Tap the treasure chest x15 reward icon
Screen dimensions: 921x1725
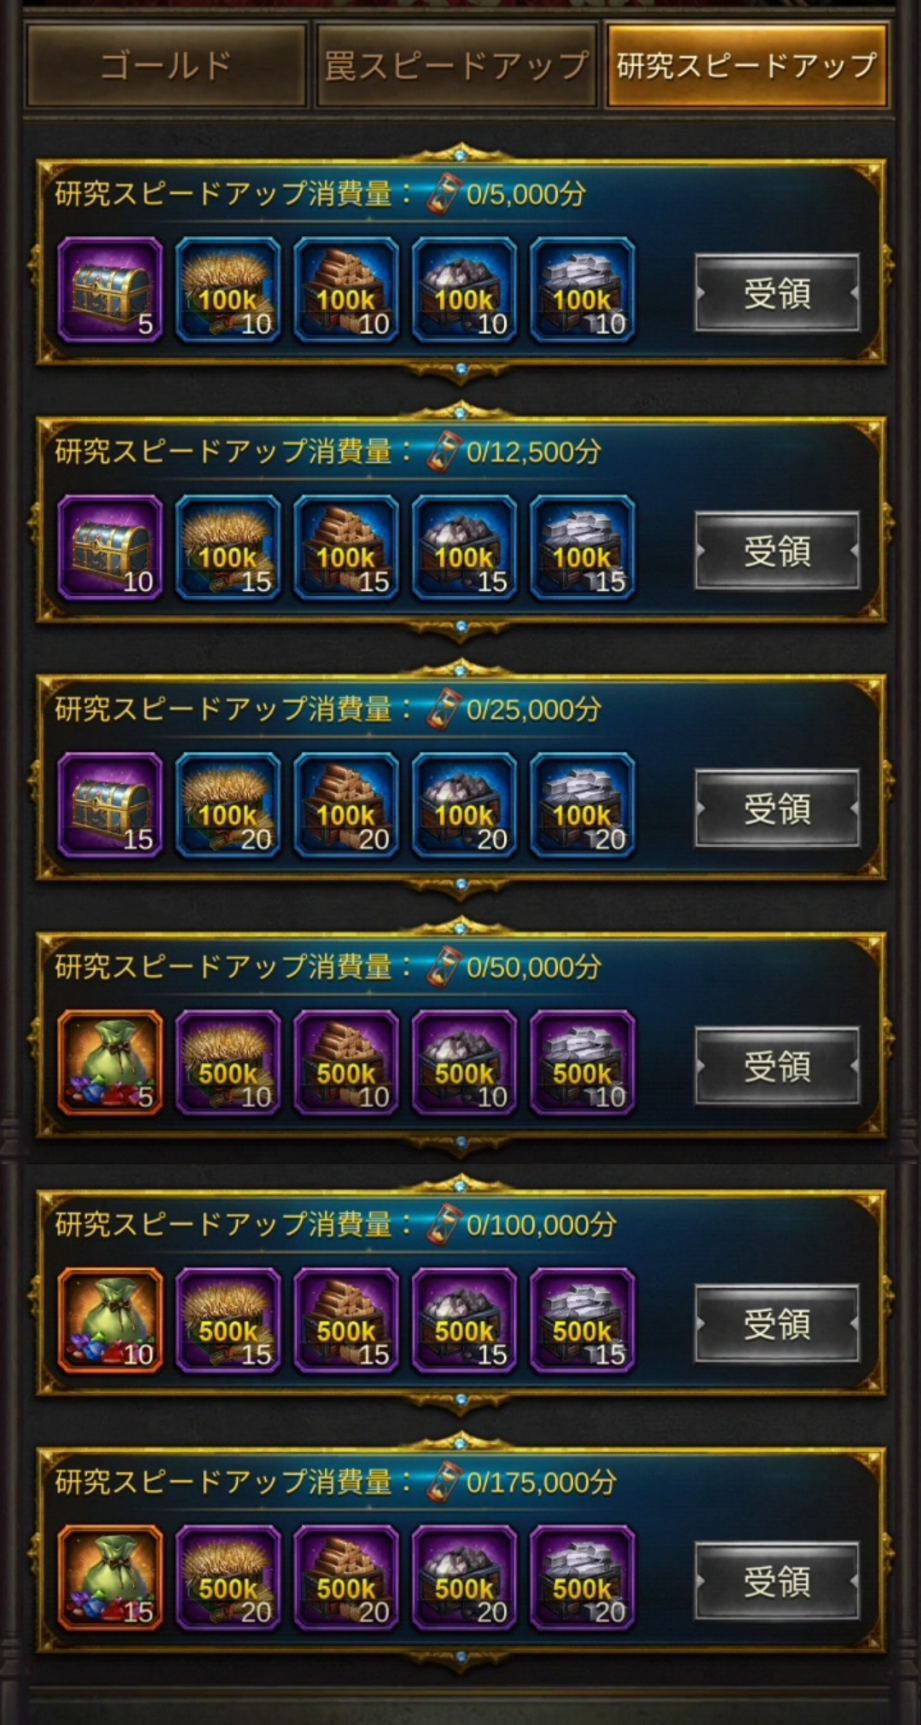click(110, 806)
